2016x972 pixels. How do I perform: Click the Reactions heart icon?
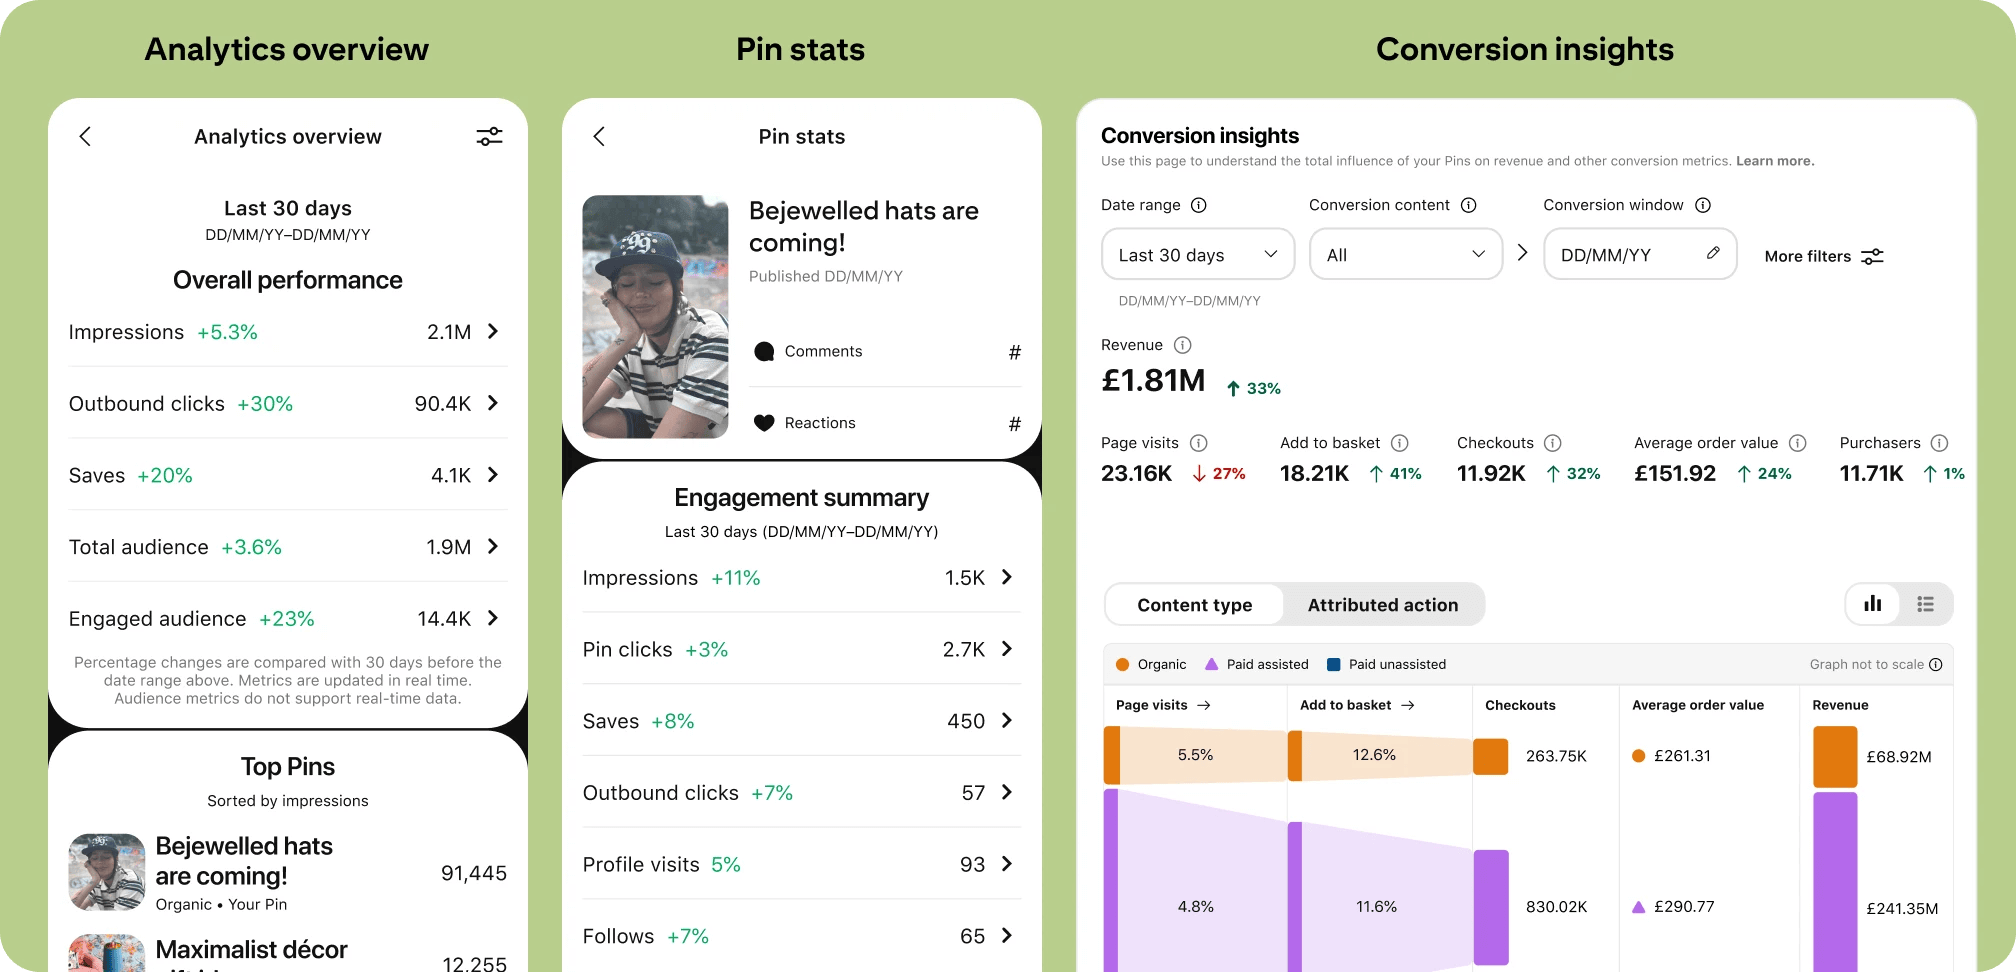764,422
